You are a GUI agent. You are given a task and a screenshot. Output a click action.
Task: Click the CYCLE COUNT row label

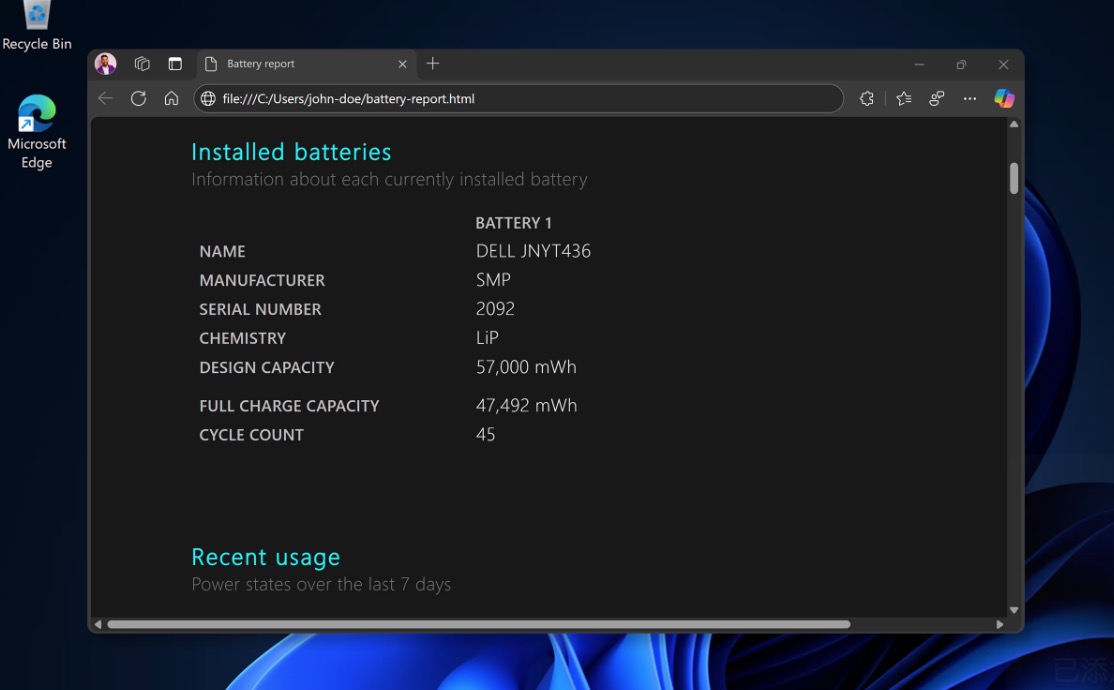252,436
